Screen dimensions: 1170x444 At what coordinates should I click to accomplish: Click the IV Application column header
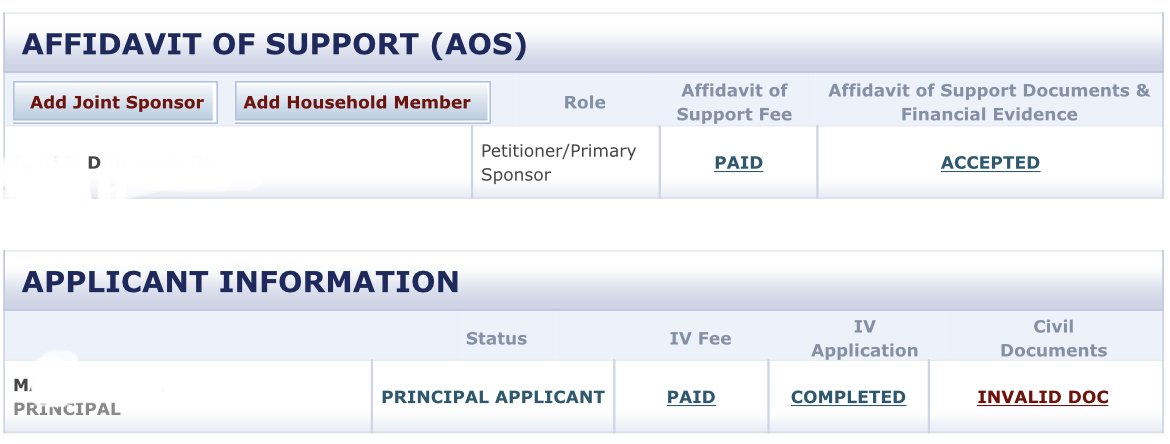coord(864,338)
